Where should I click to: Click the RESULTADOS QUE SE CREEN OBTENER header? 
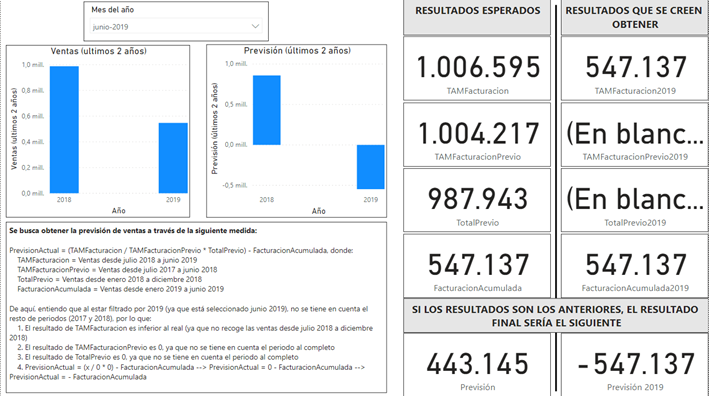634,18
